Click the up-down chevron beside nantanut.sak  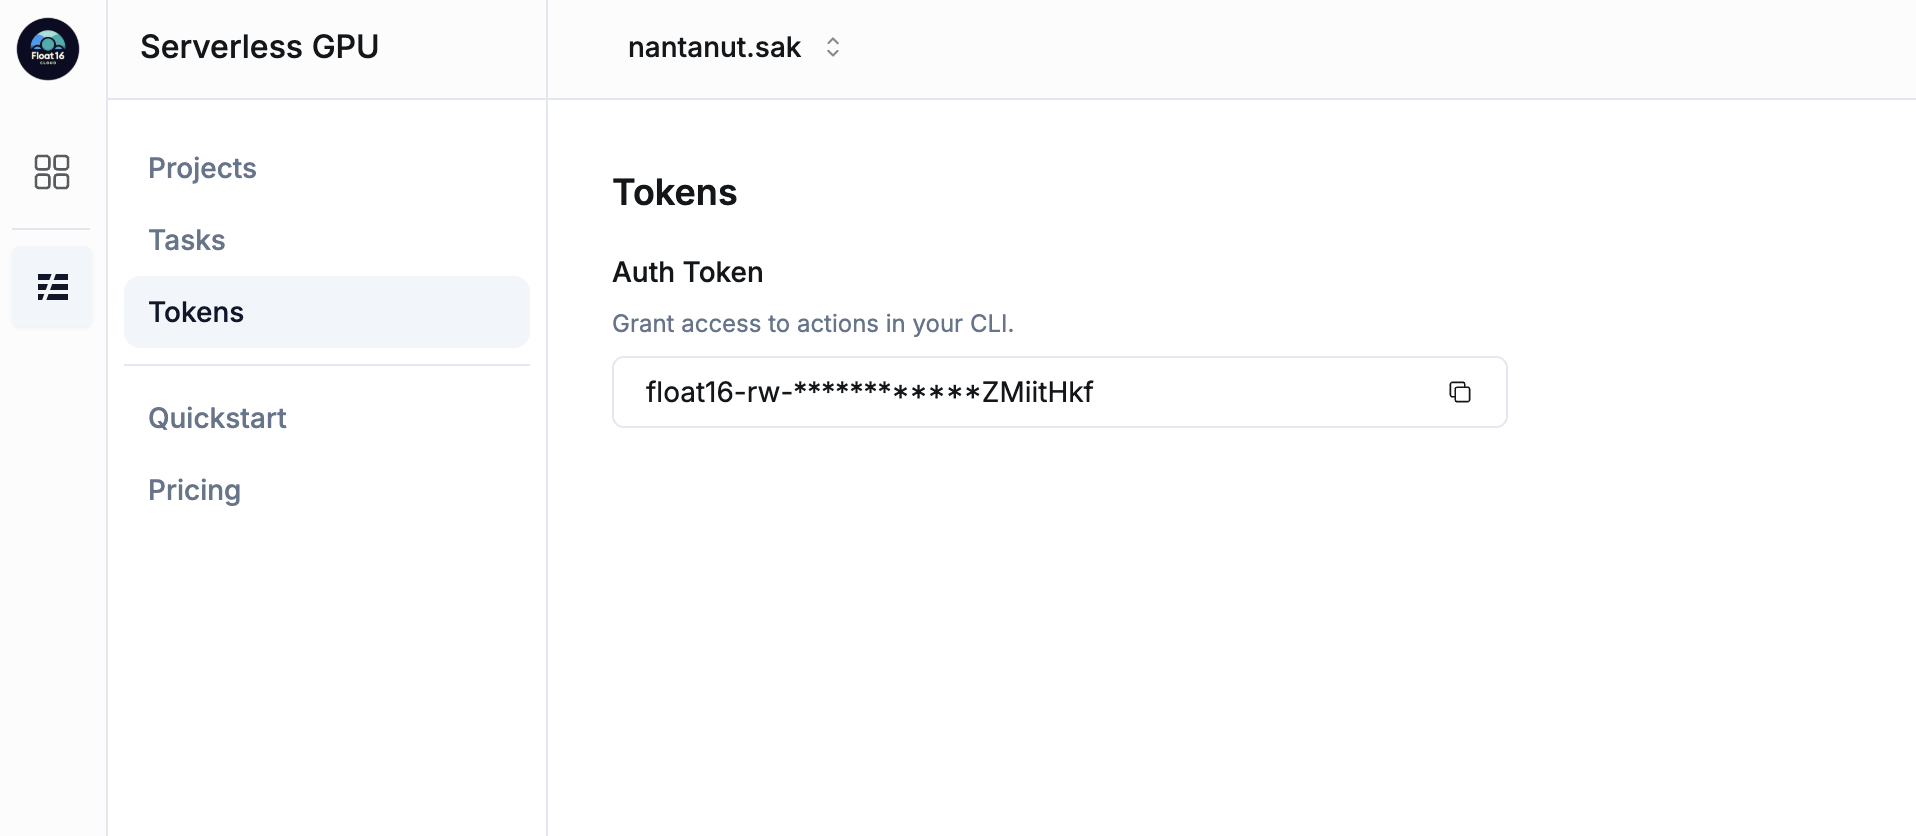coord(833,47)
